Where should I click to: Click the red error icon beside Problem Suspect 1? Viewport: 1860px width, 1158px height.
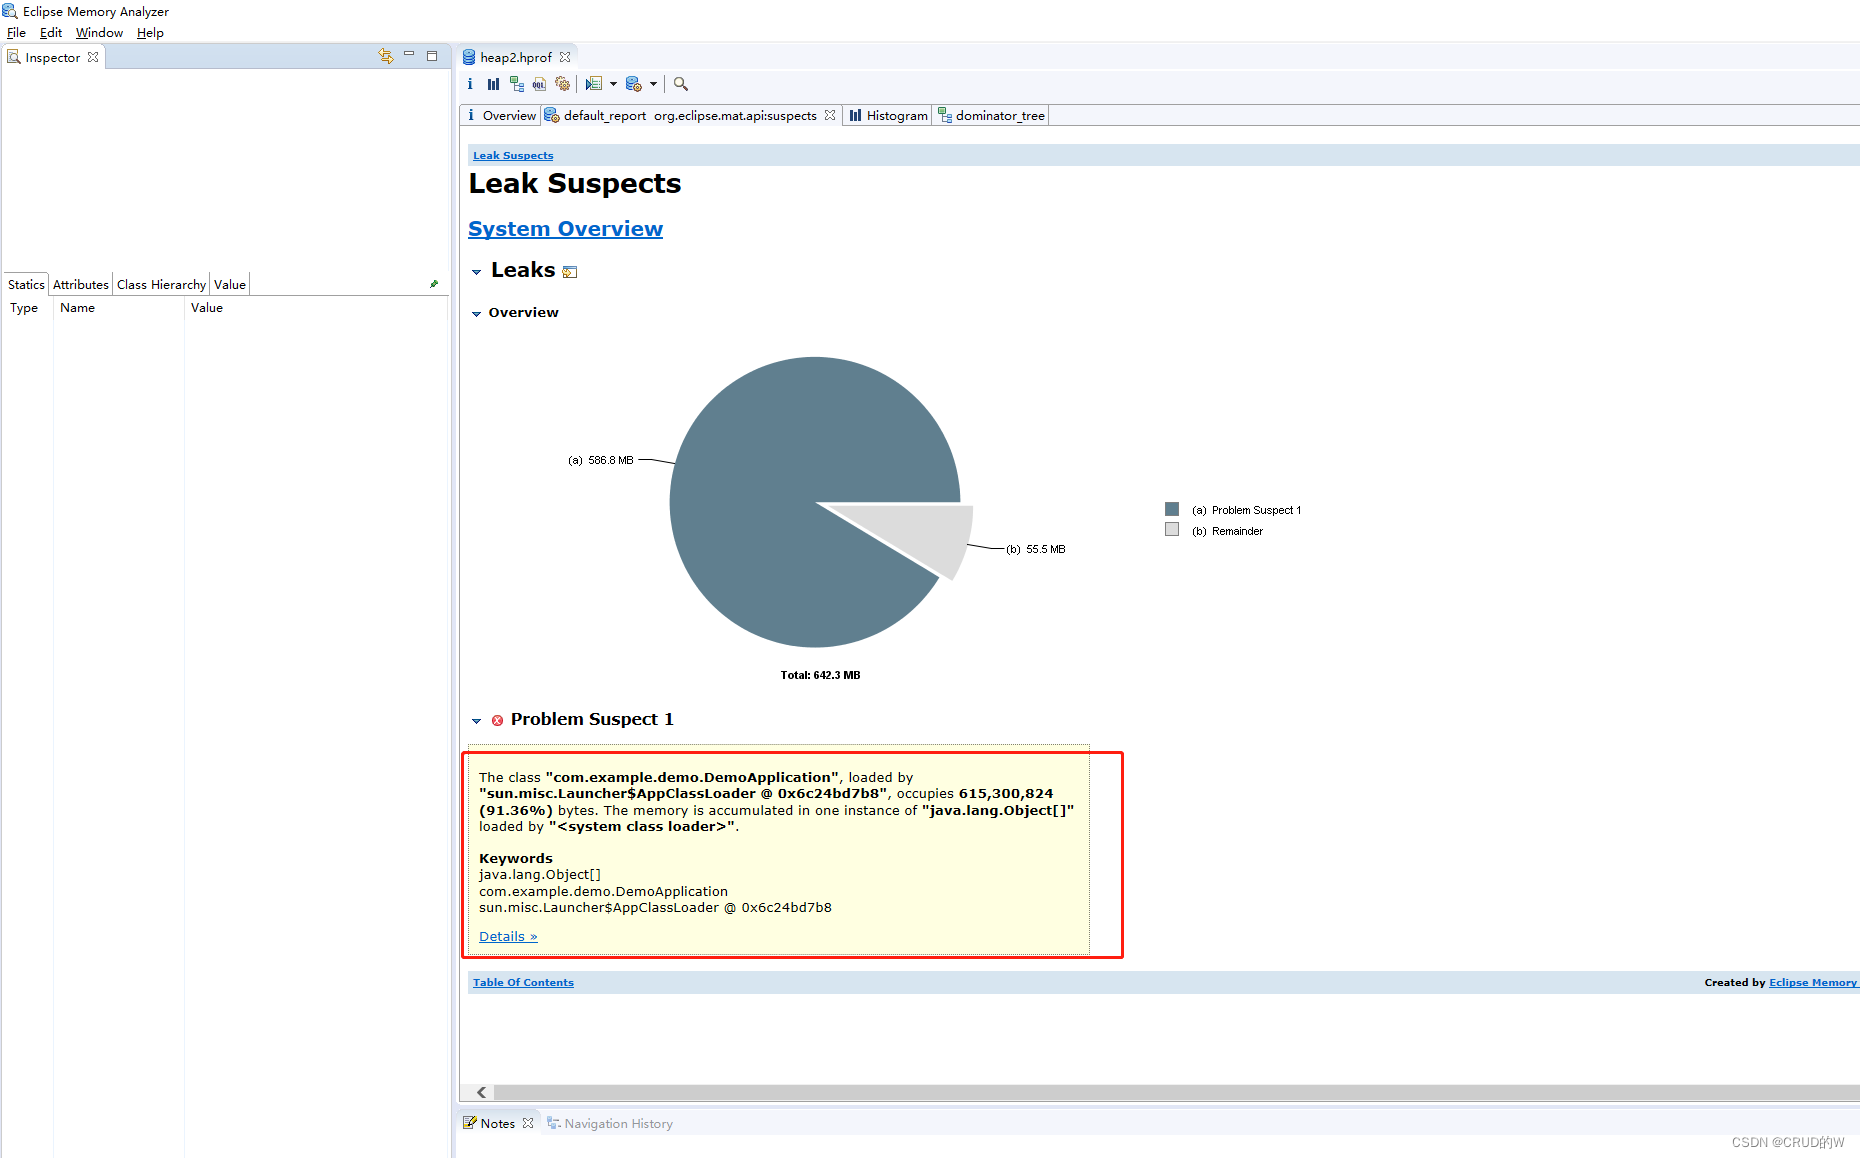(497, 720)
